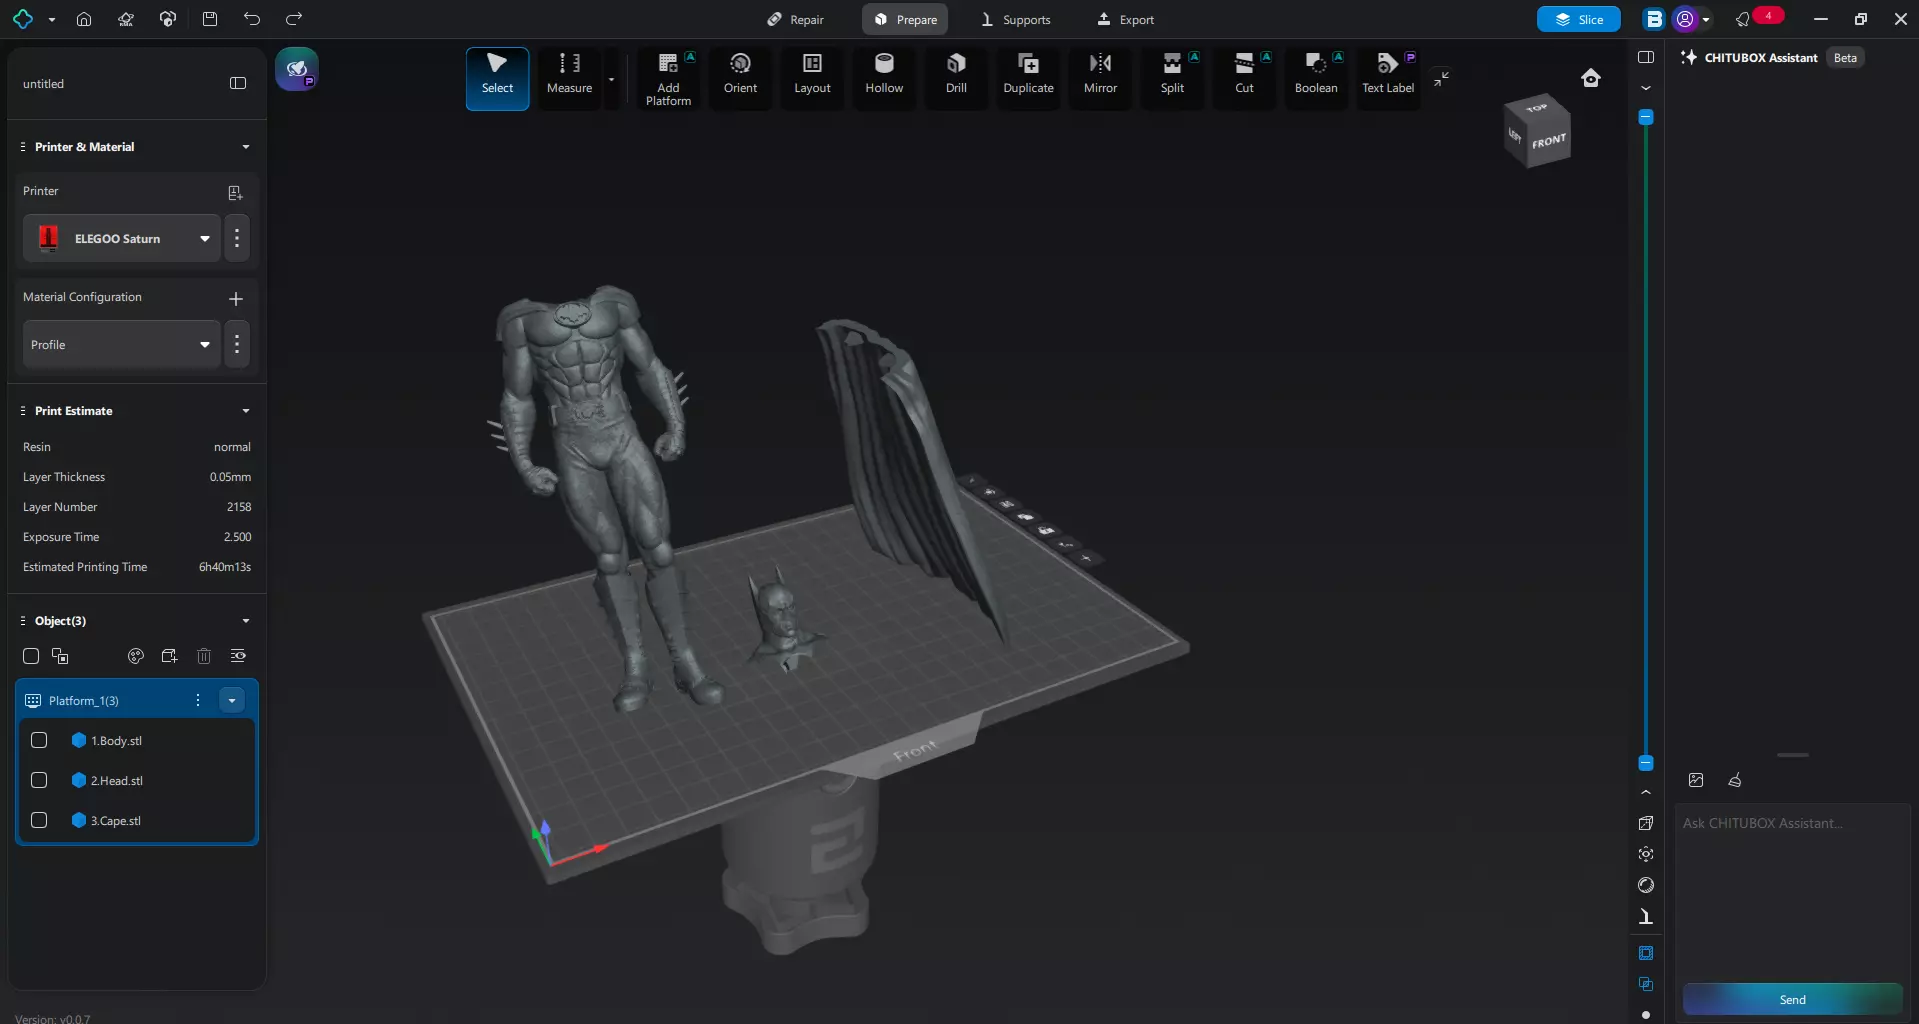Click Add Platform tool
Viewport: 1919px width, 1024px height.
pyautogui.click(x=668, y=78)
